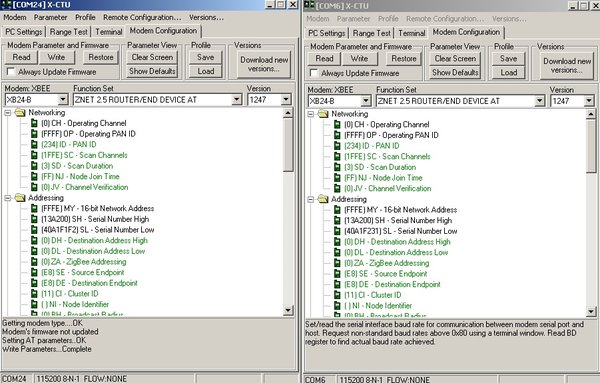The width and height of the screenshot is (600, 383).
Task: Open the Version 1247 dropdown in COM6 window
Action: pos(589,101)
